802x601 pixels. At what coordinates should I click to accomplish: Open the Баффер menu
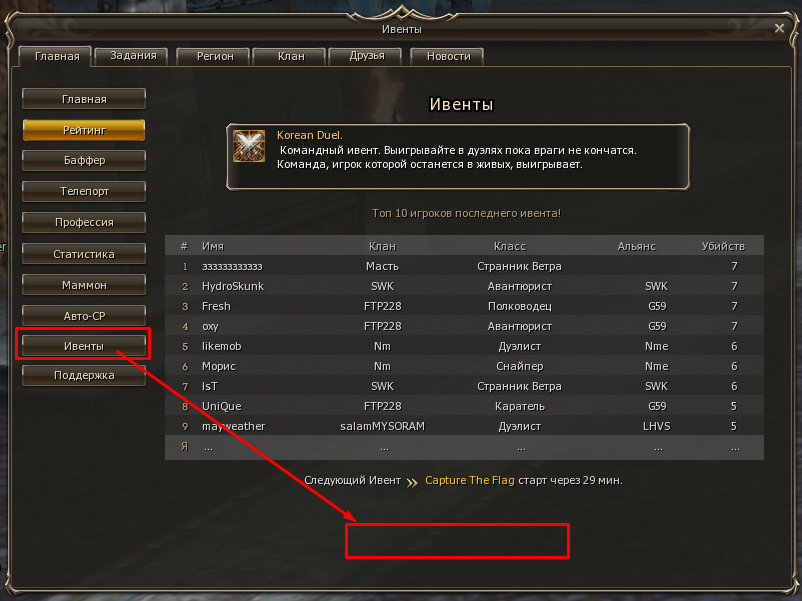[84, 161]
